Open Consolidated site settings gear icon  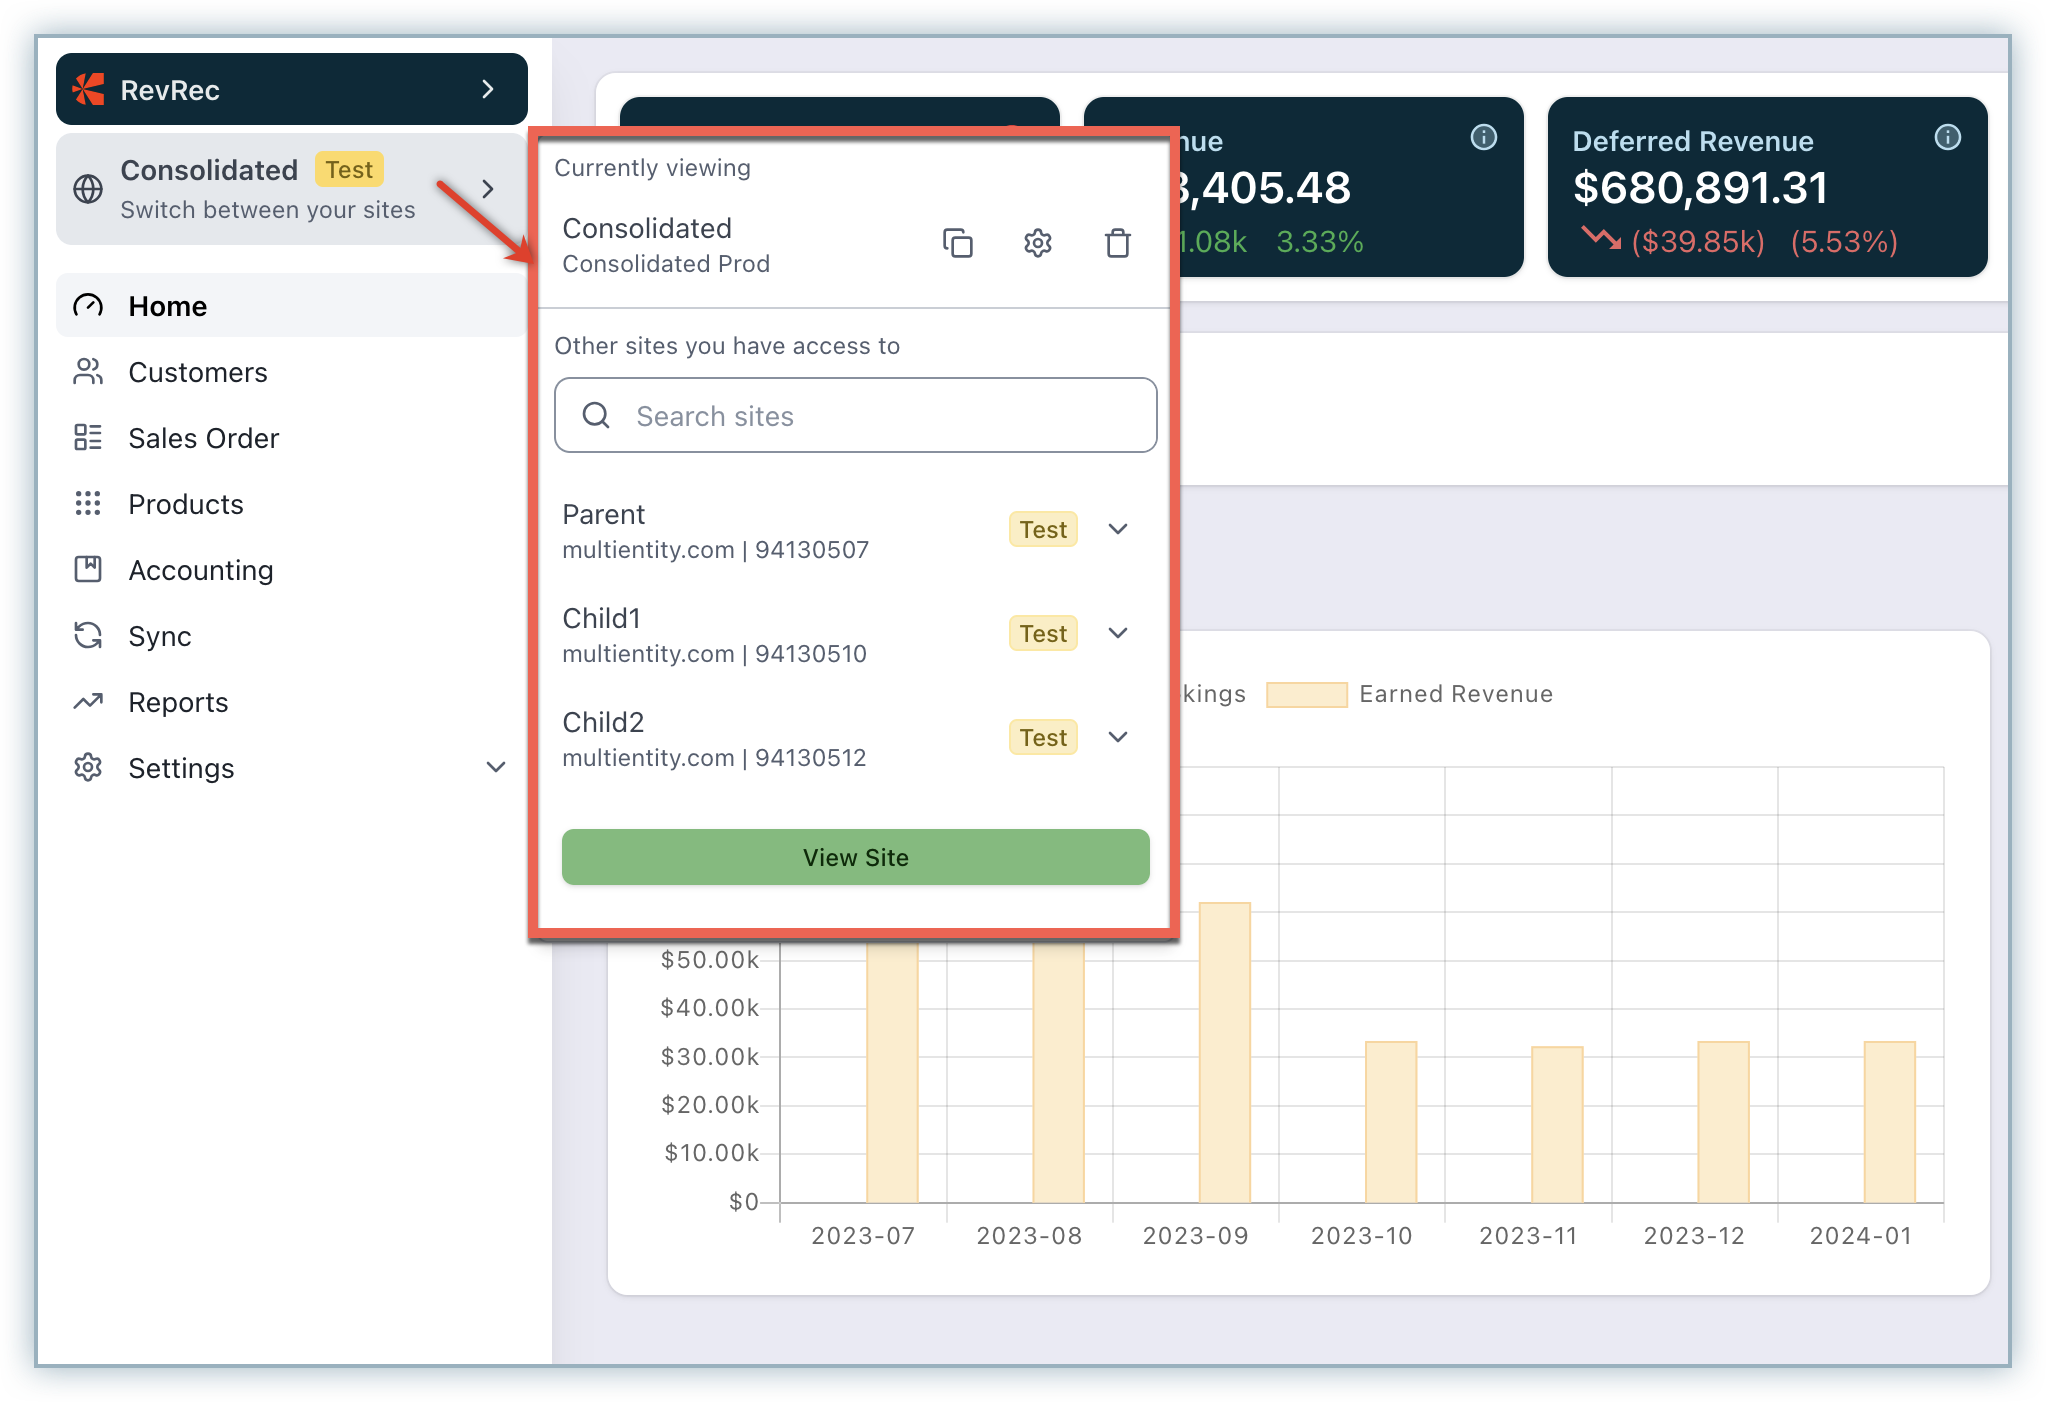[x=1037, y=243]
